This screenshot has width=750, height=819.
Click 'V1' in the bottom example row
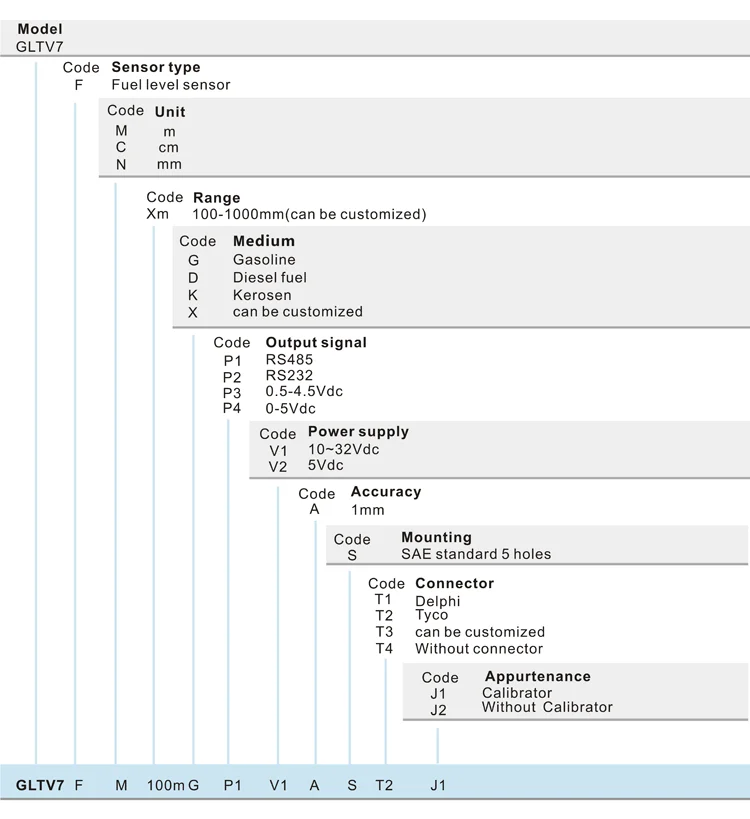coord(278,786)
